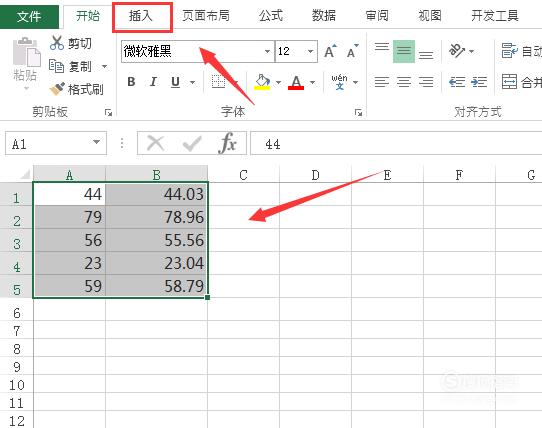Select the Format Painter (格式刷) tool
542x428 pixels.
point(76,89)
